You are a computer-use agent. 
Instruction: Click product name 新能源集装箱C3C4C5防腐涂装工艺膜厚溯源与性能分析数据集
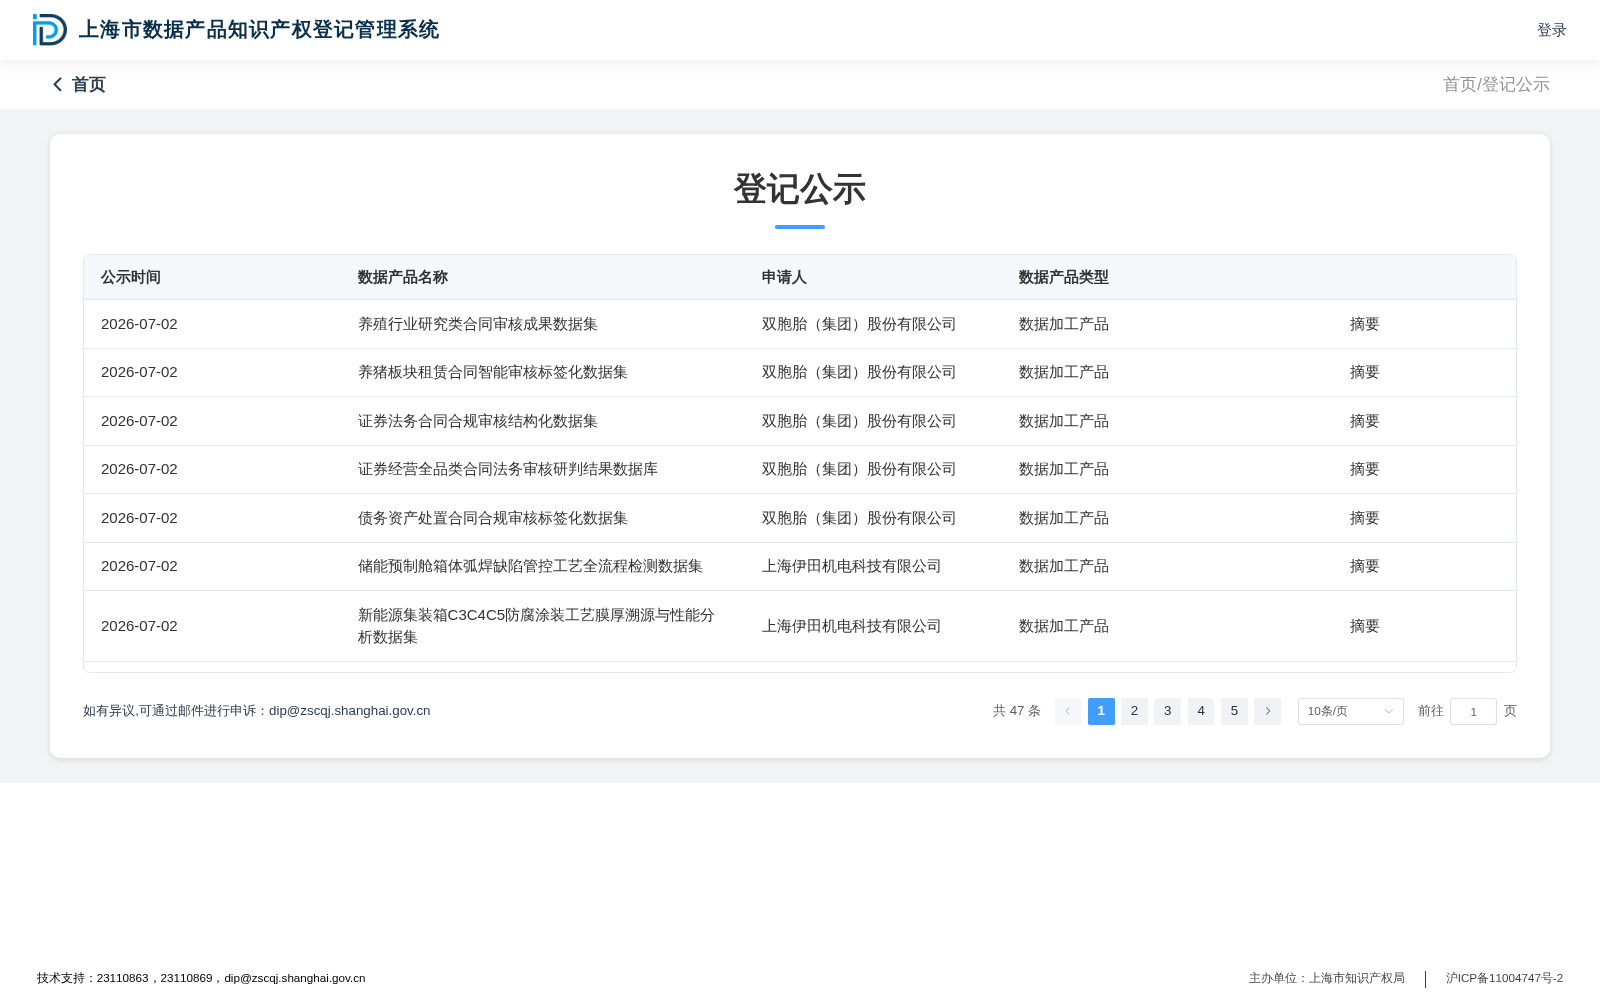tap(536, 626)
